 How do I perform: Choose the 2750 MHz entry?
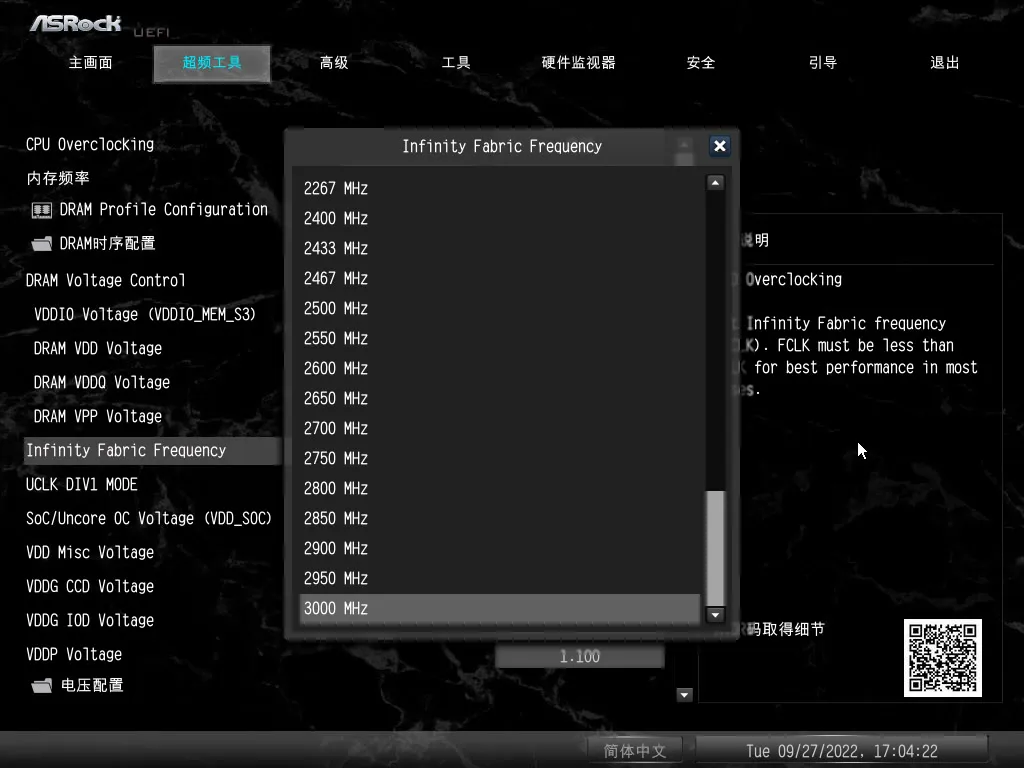(500, 459)
